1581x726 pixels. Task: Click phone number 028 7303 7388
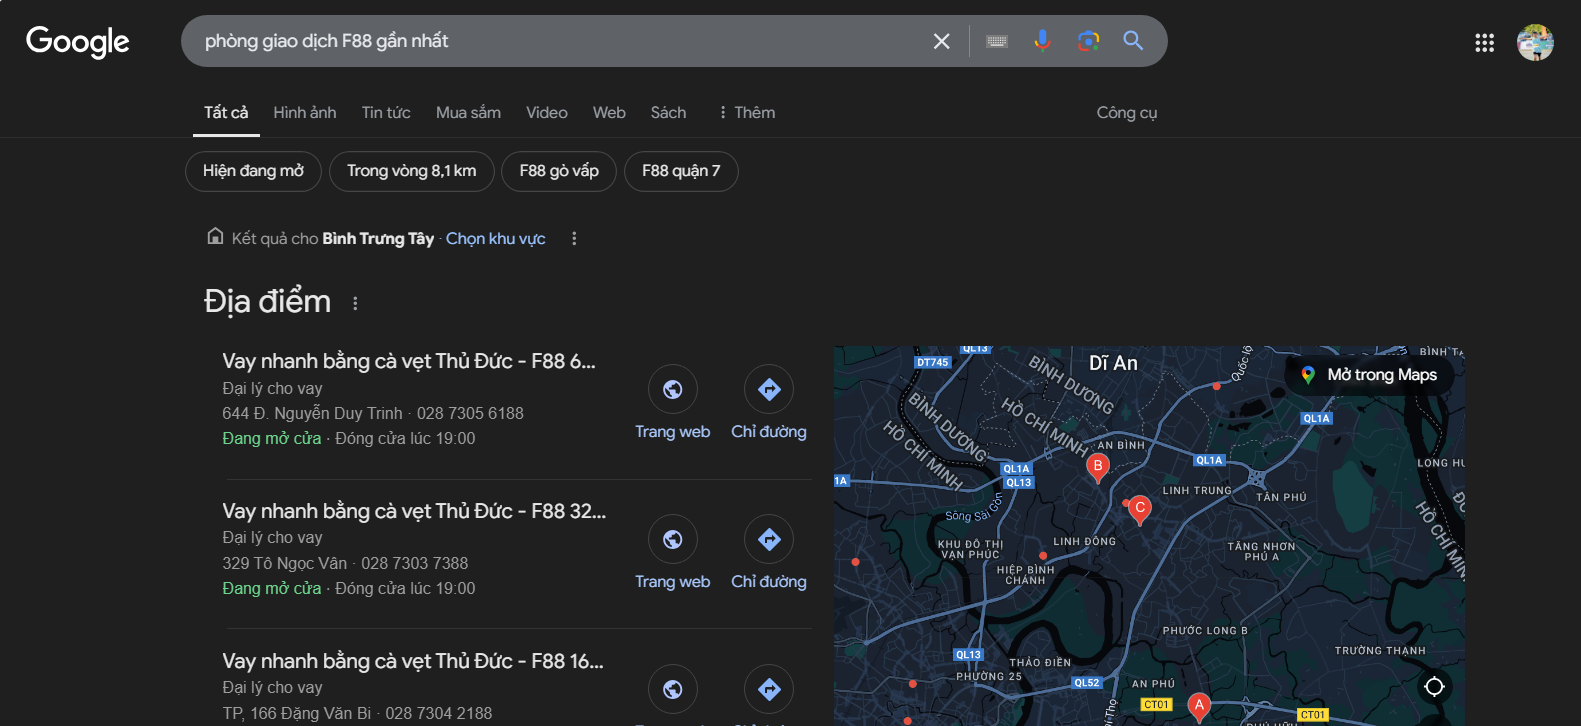click(415, 563)
